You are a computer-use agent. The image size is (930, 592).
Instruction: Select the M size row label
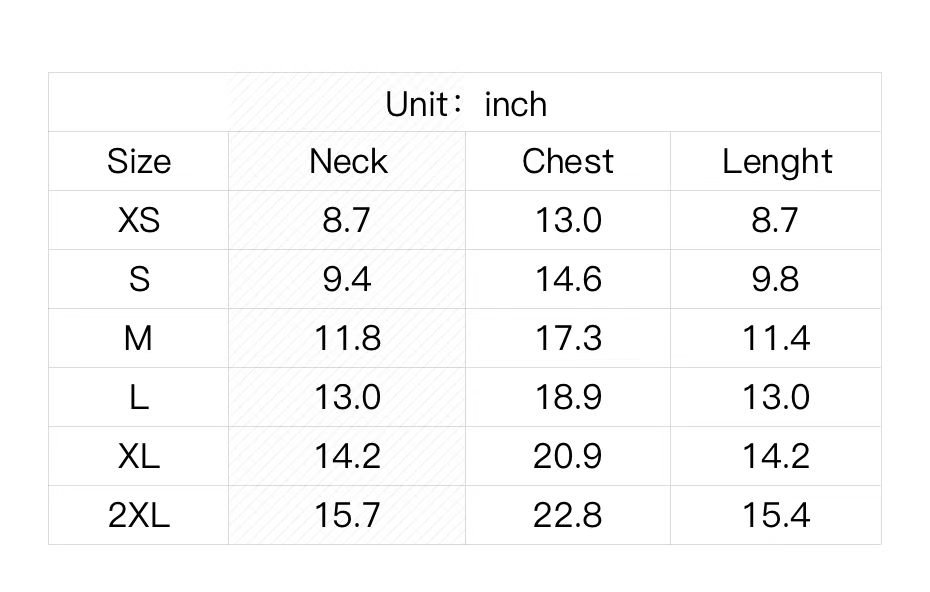point(139,339)
